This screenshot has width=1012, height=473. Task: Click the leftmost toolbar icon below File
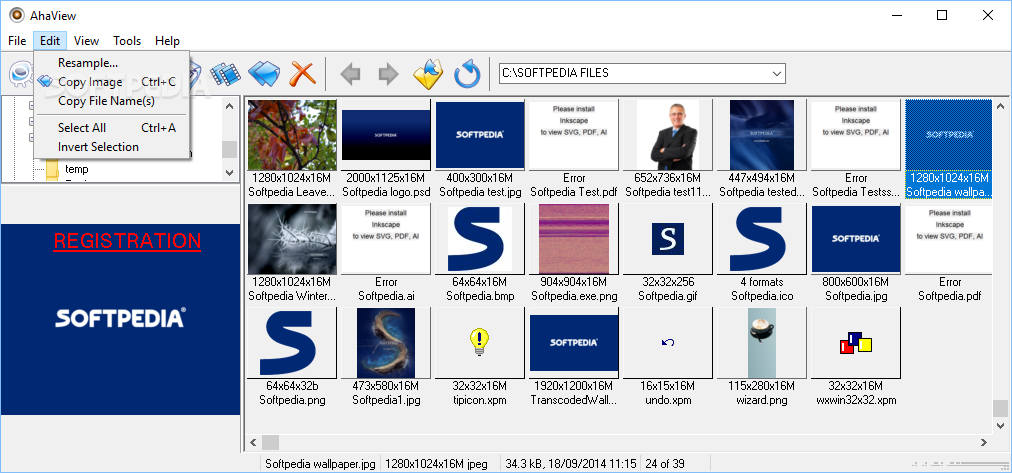[20, 74]
